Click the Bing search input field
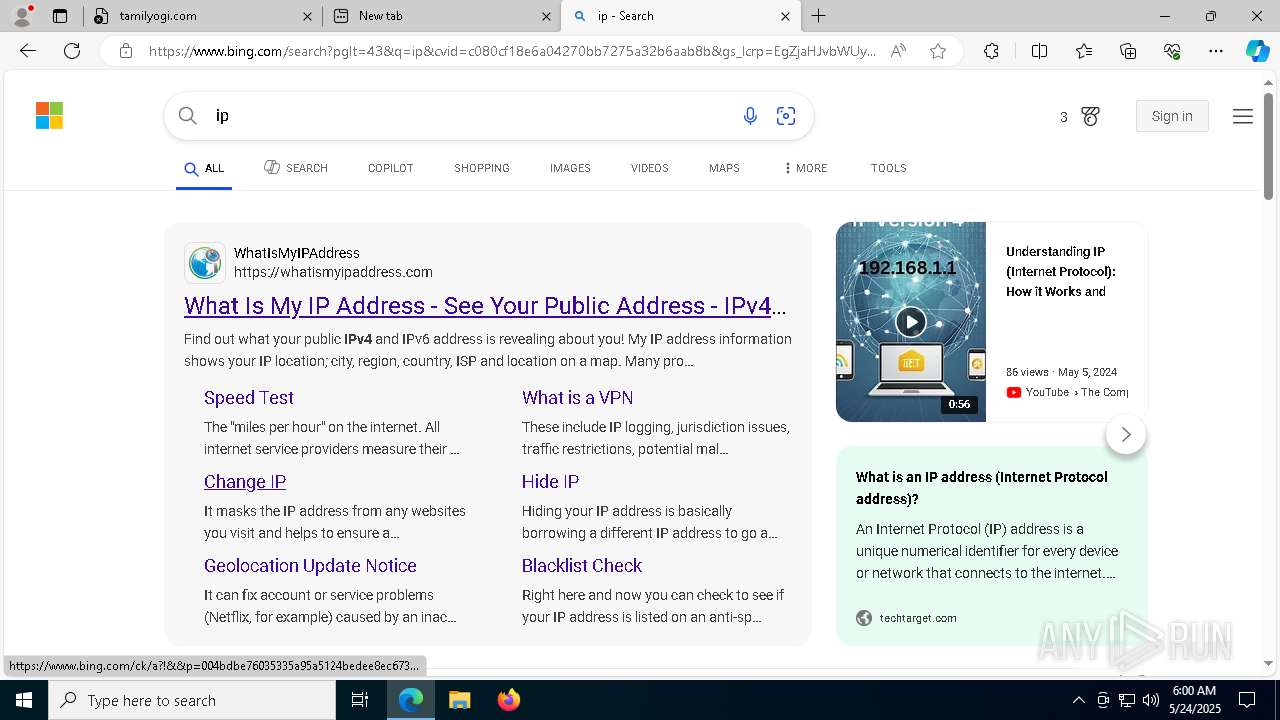The width and height of the screenshot is (1280, 720). [x=470, y=116]
